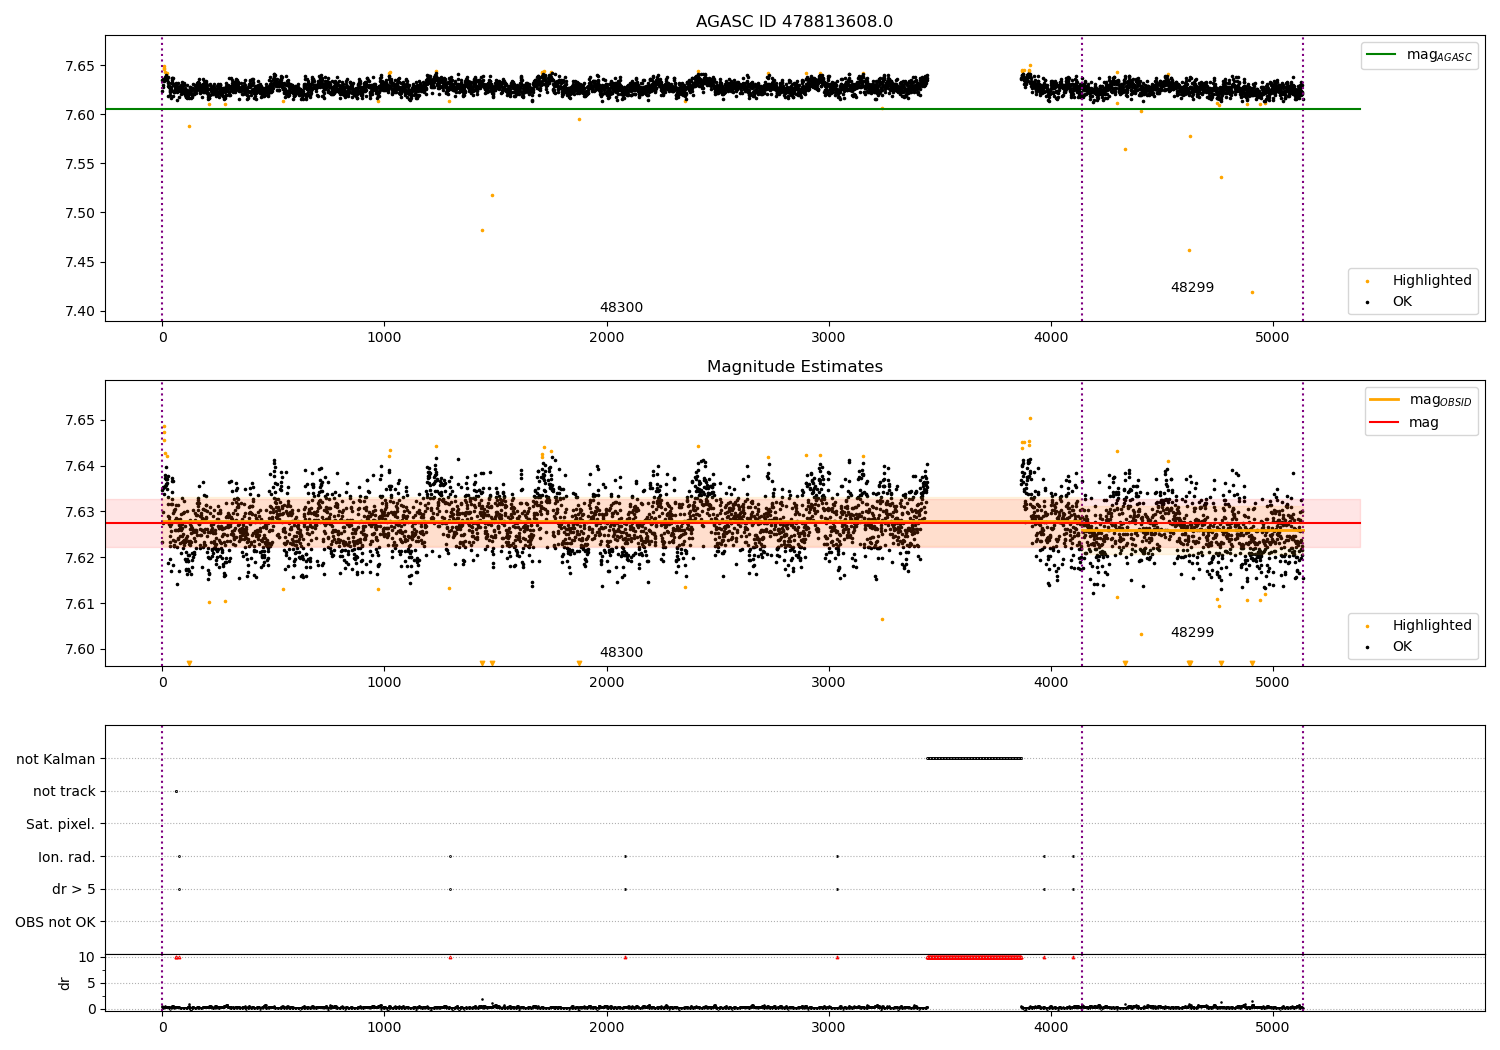Click the "48299" annotation in the top plot
This screenshot has height=1050, width=1500.
pos(1192,288)
